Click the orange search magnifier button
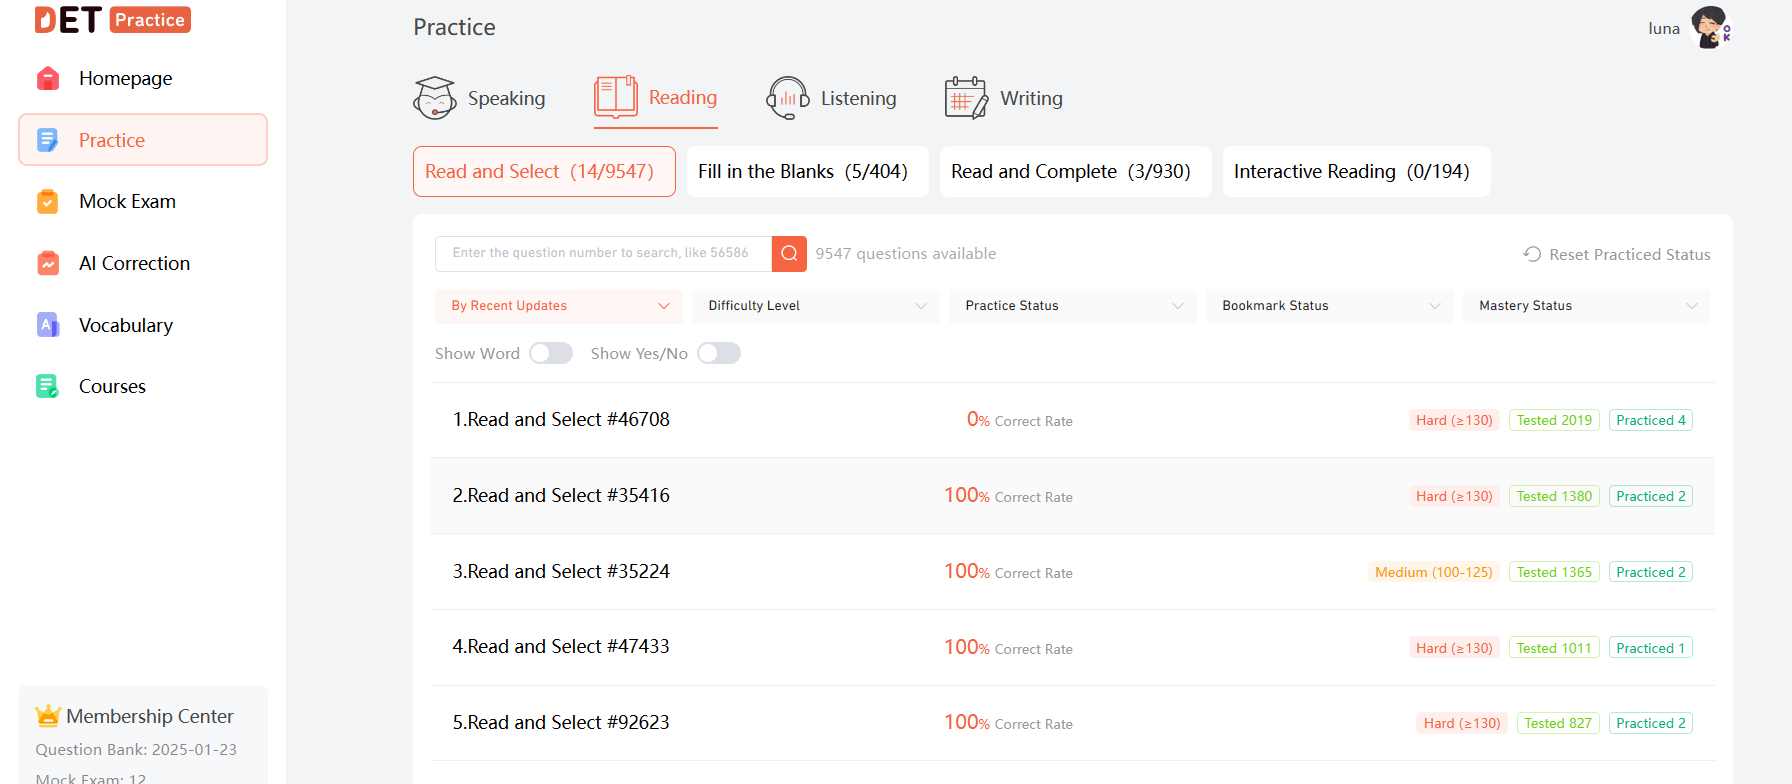Image resolution: width=1792 pixels, height=784 pixels. 789,254
